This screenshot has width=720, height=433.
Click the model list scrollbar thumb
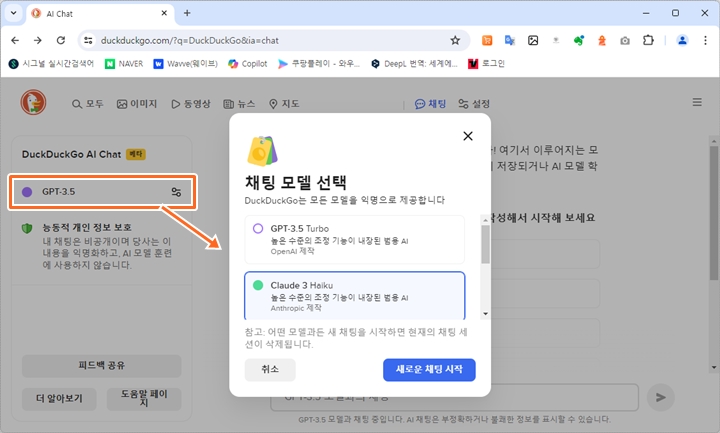coord(485,244)
